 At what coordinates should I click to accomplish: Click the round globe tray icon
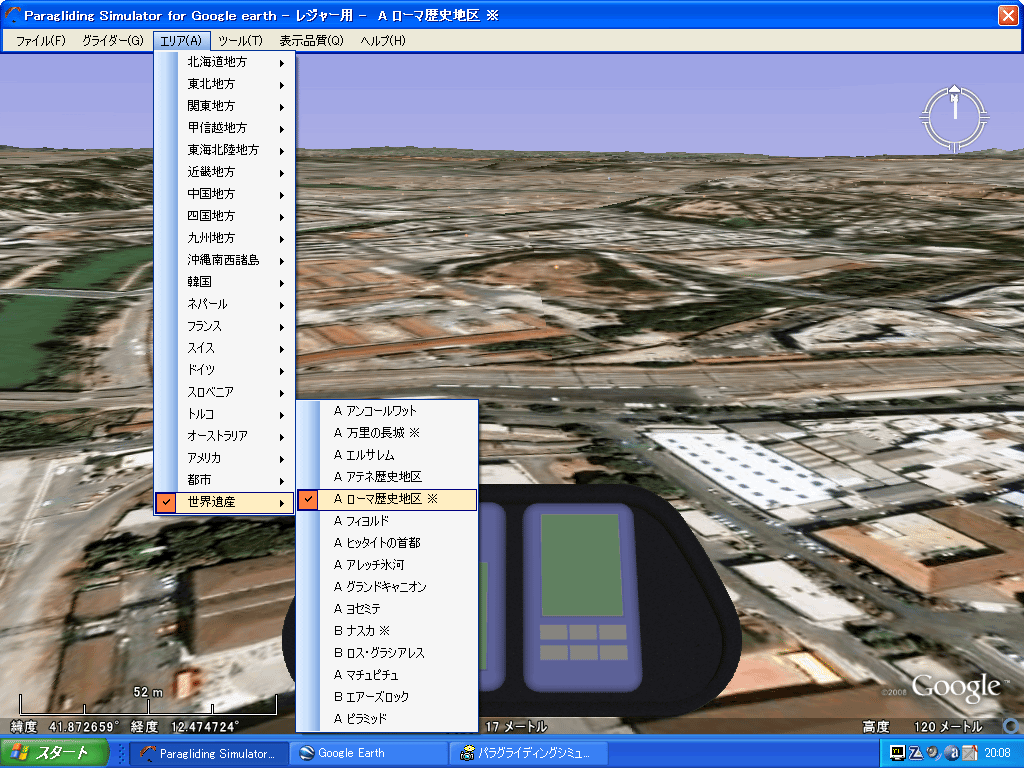(952, 754)
